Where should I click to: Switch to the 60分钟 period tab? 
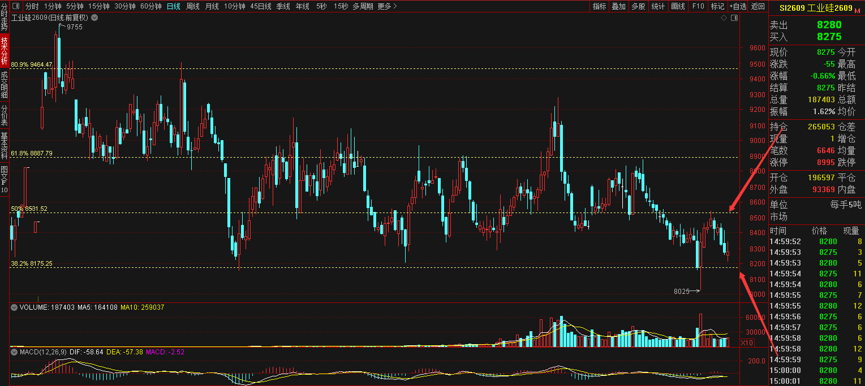(151, 7)
